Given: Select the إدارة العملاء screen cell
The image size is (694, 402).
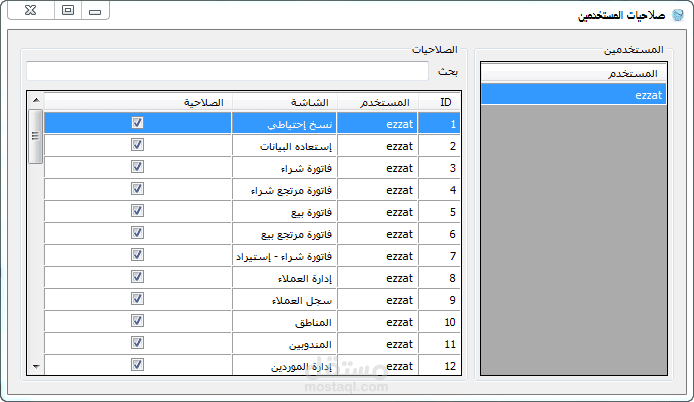Looking at the screenshot, I should tap(284, 278).
